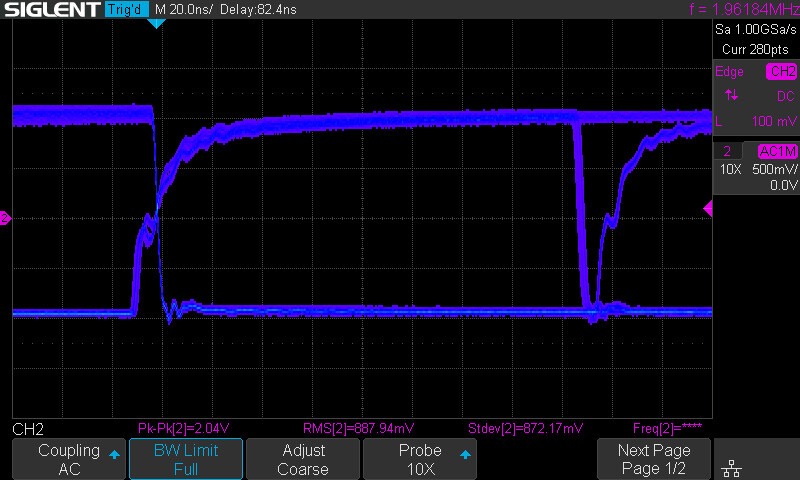This screenshot has height=480, width=800.
Task: Click the CH2 menu title label
Action: click(x=28, y=429)
